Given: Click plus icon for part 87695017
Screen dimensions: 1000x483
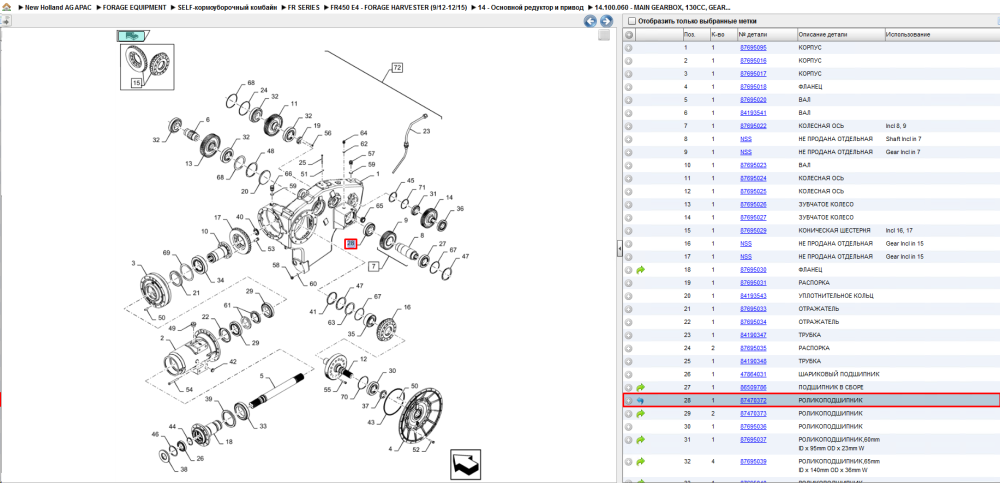Looking at the screenshot, I should coord(629,74).
